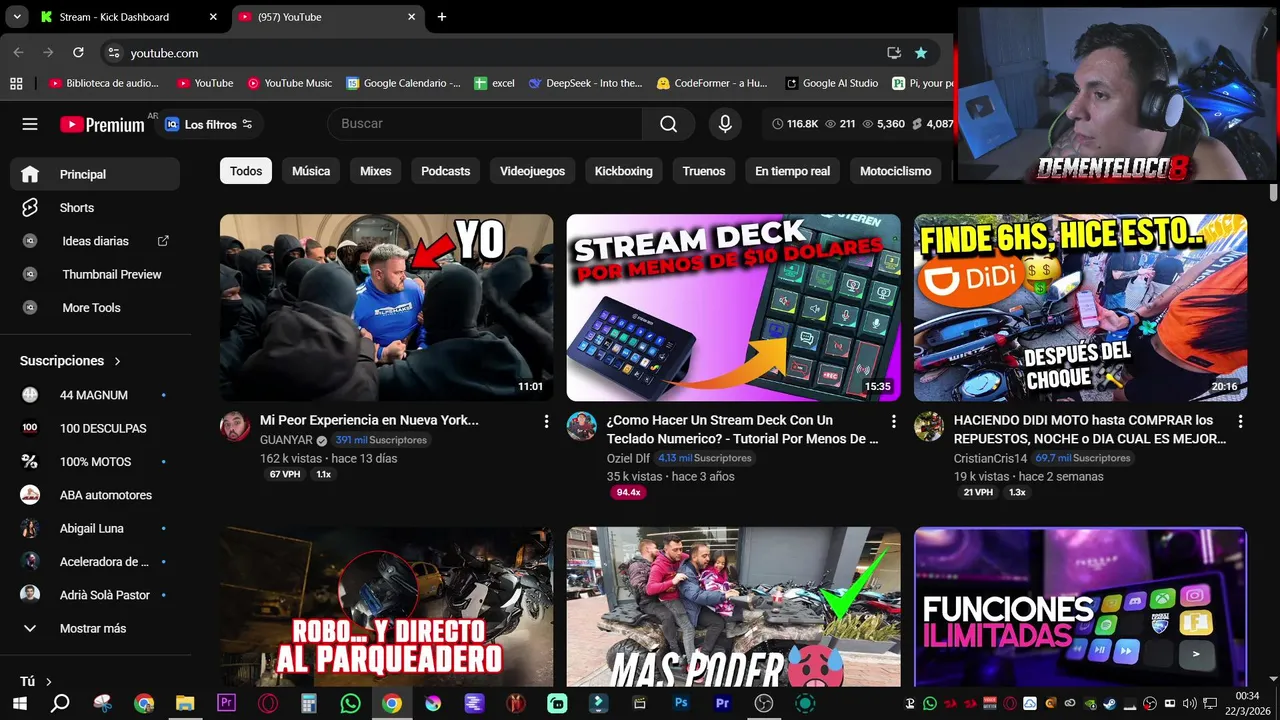
Task: Click the magnifier search button
Action: point(669,124)
